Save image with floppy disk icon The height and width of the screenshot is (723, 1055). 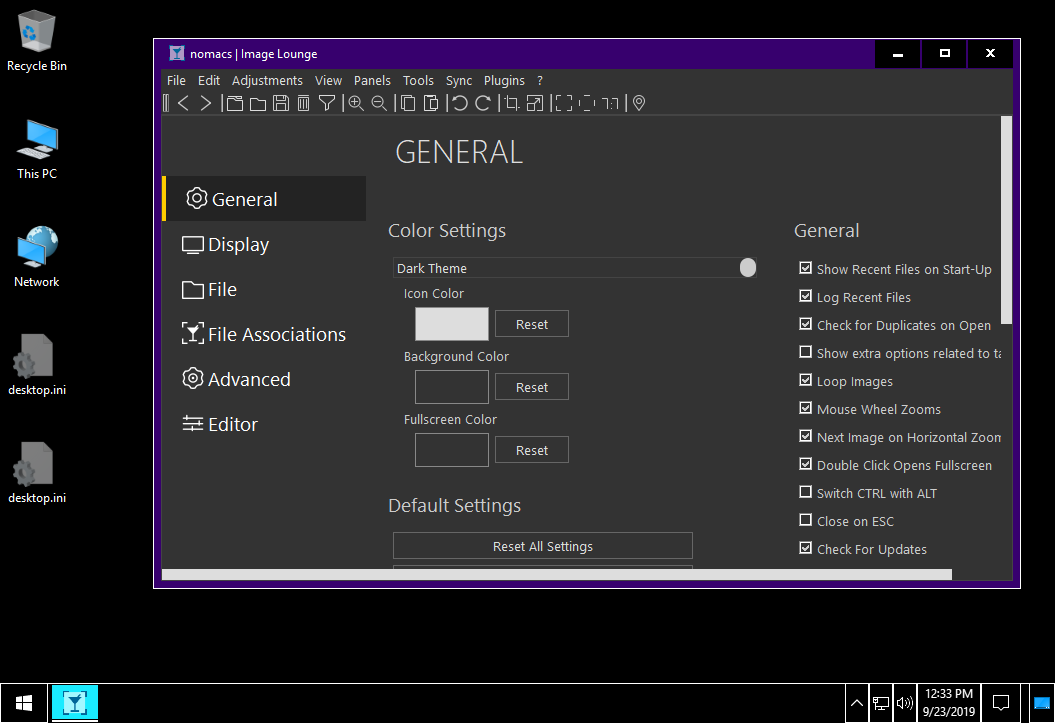click(x=281, y=103)
